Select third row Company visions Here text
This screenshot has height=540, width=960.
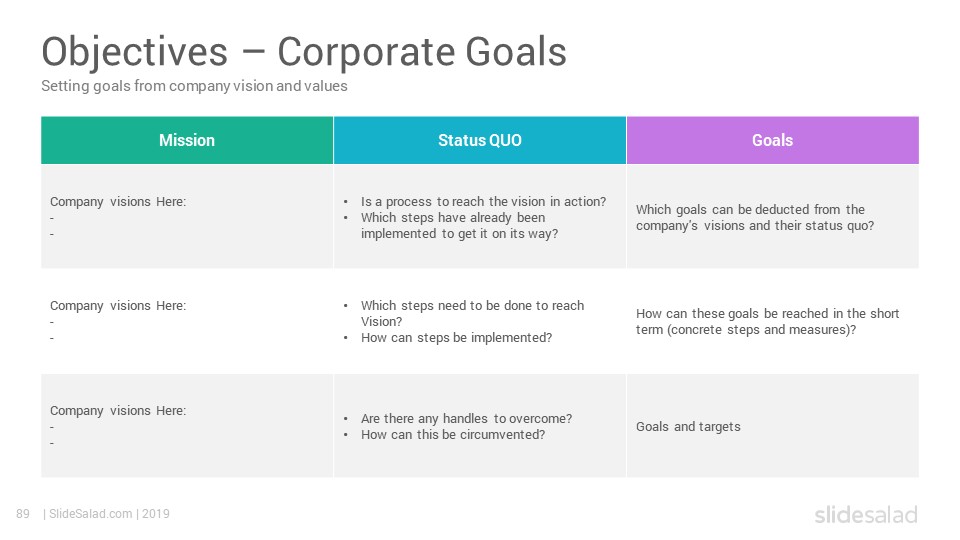tap(118, 411)
